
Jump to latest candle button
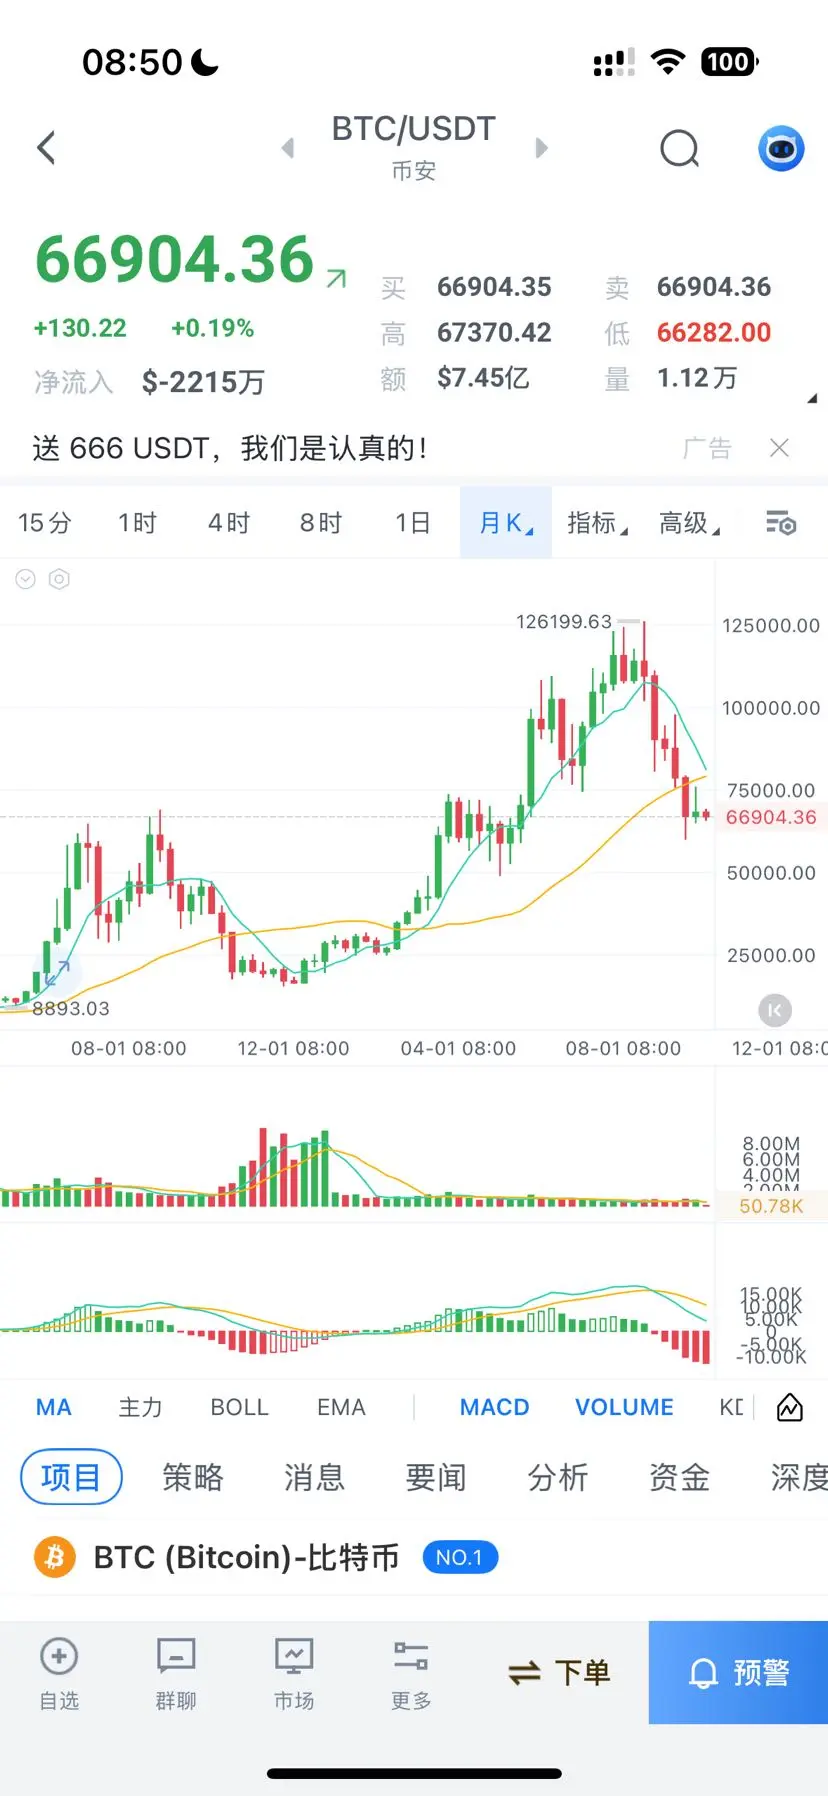774,1010
